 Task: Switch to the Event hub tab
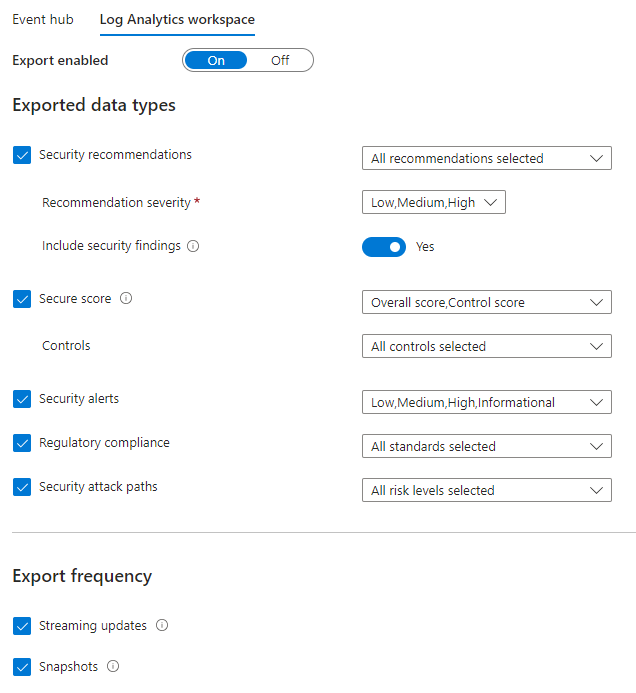(43, 19)
